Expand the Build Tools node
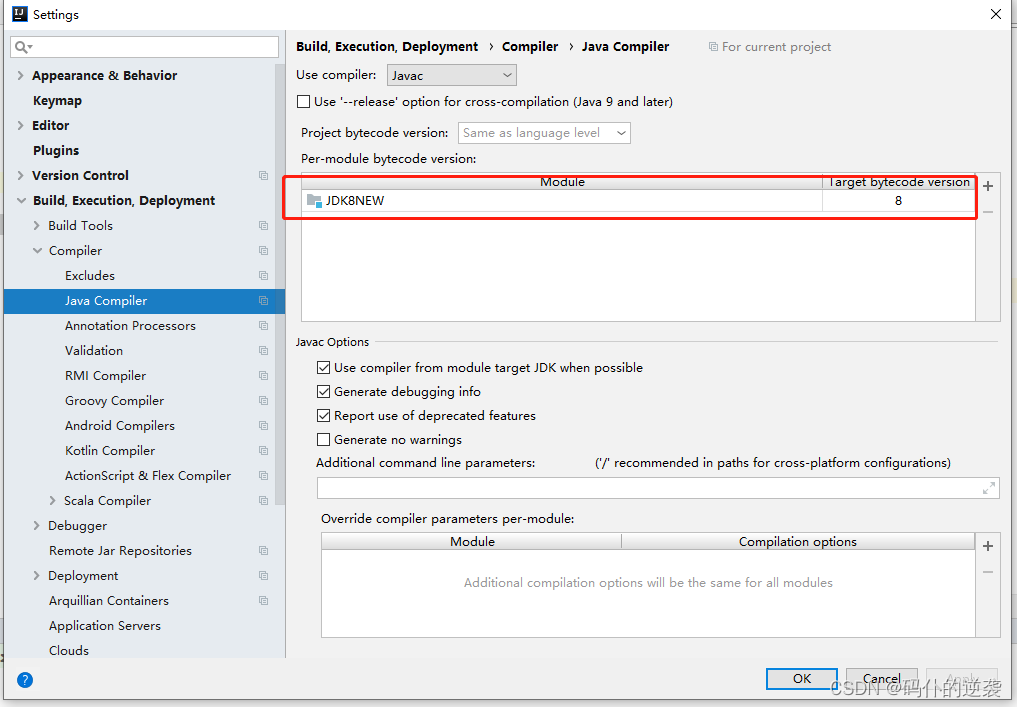The image size is (1017, 707). pyautogui.click(x=36, y=225)
